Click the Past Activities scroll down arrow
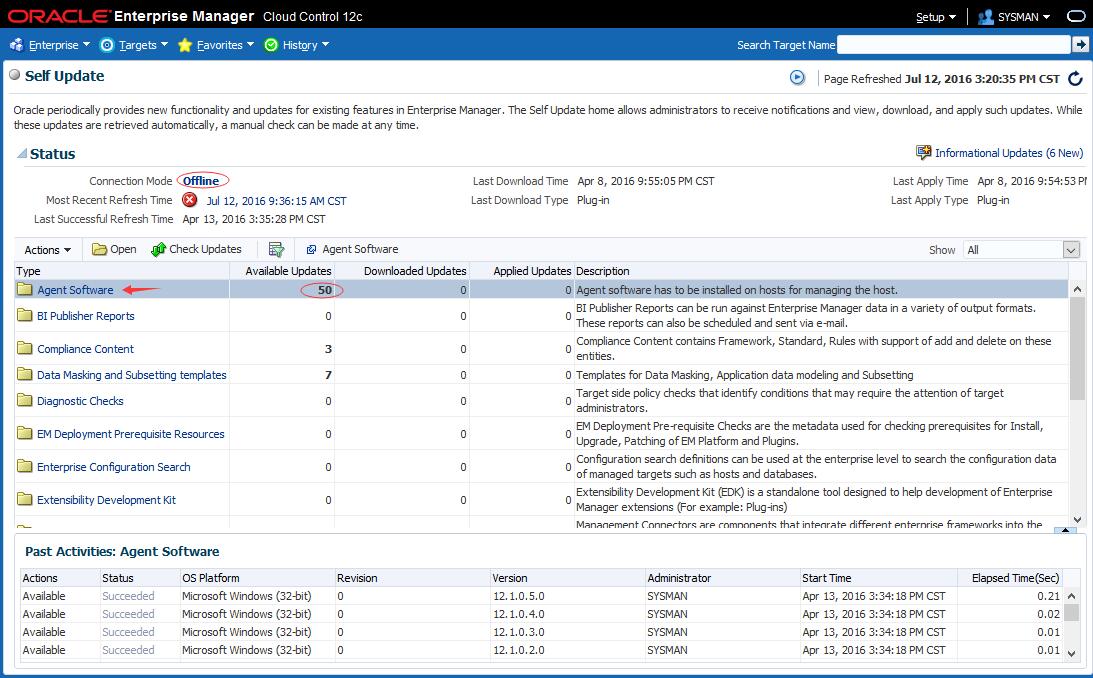The image size is (1093, 678). click(x=1071, y=653)
